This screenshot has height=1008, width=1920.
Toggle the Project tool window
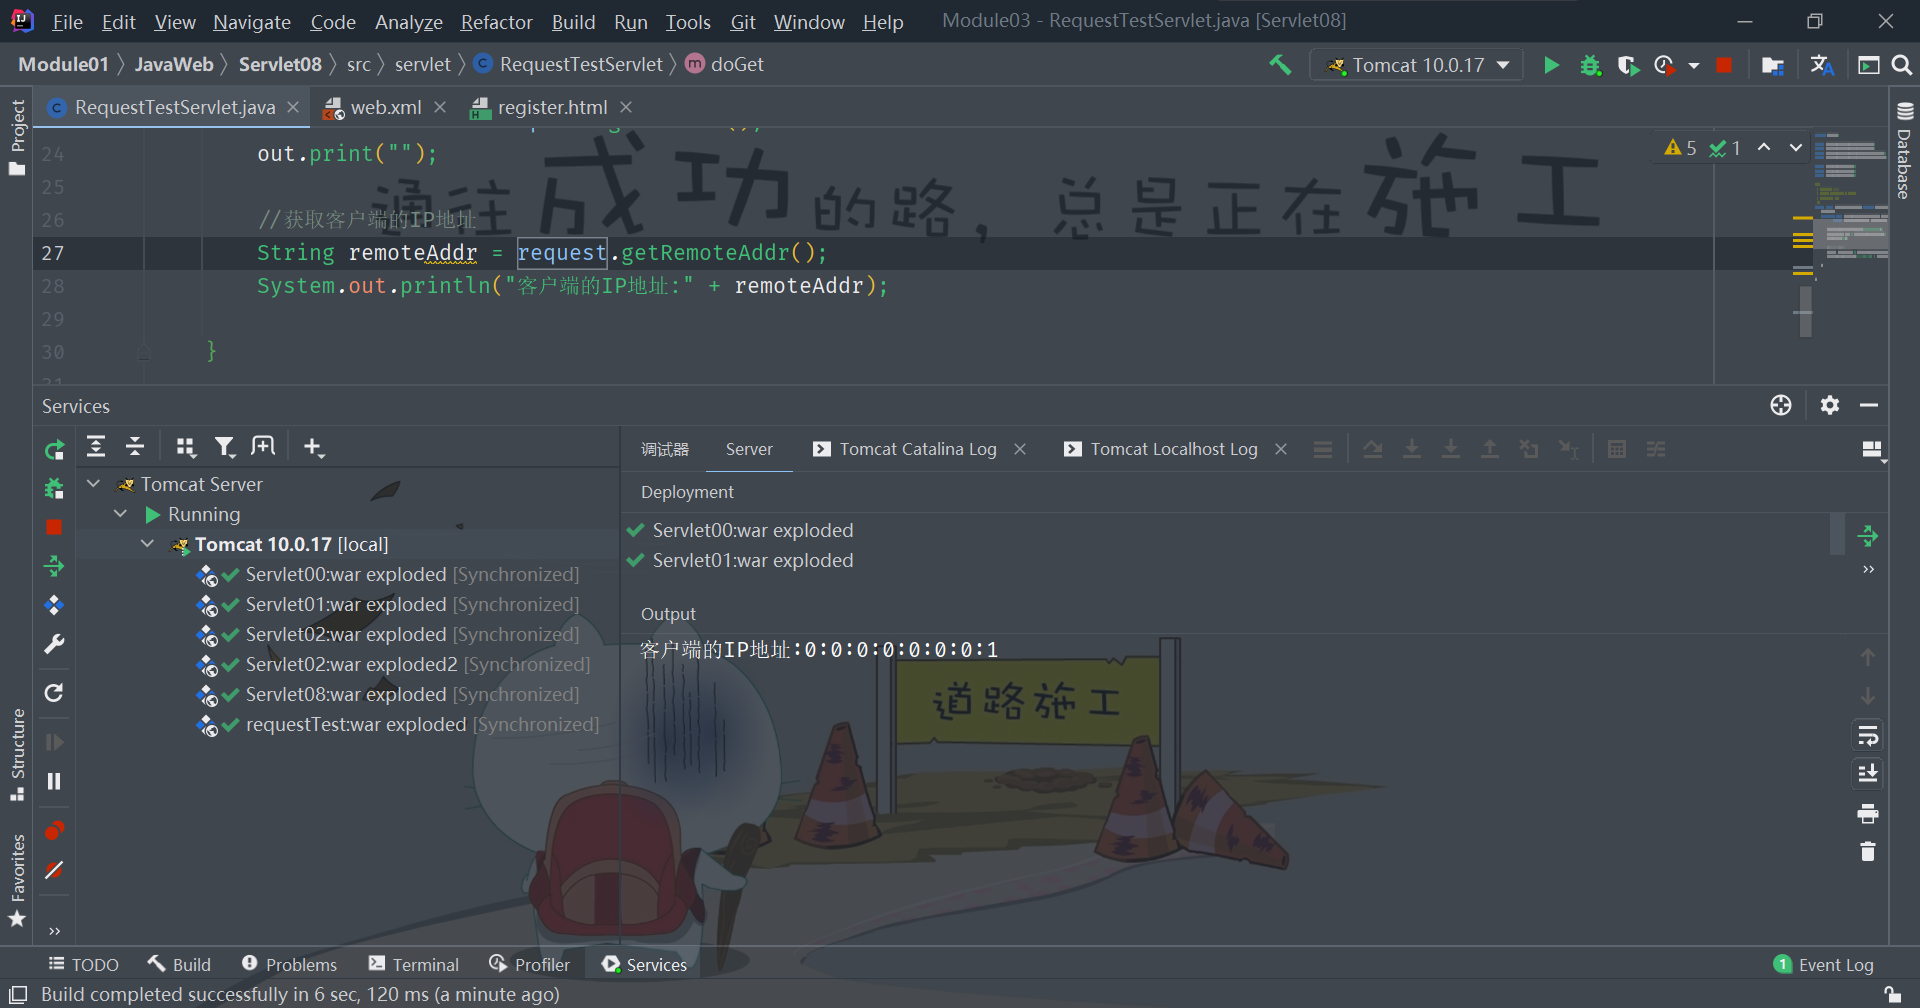[17, 138]
